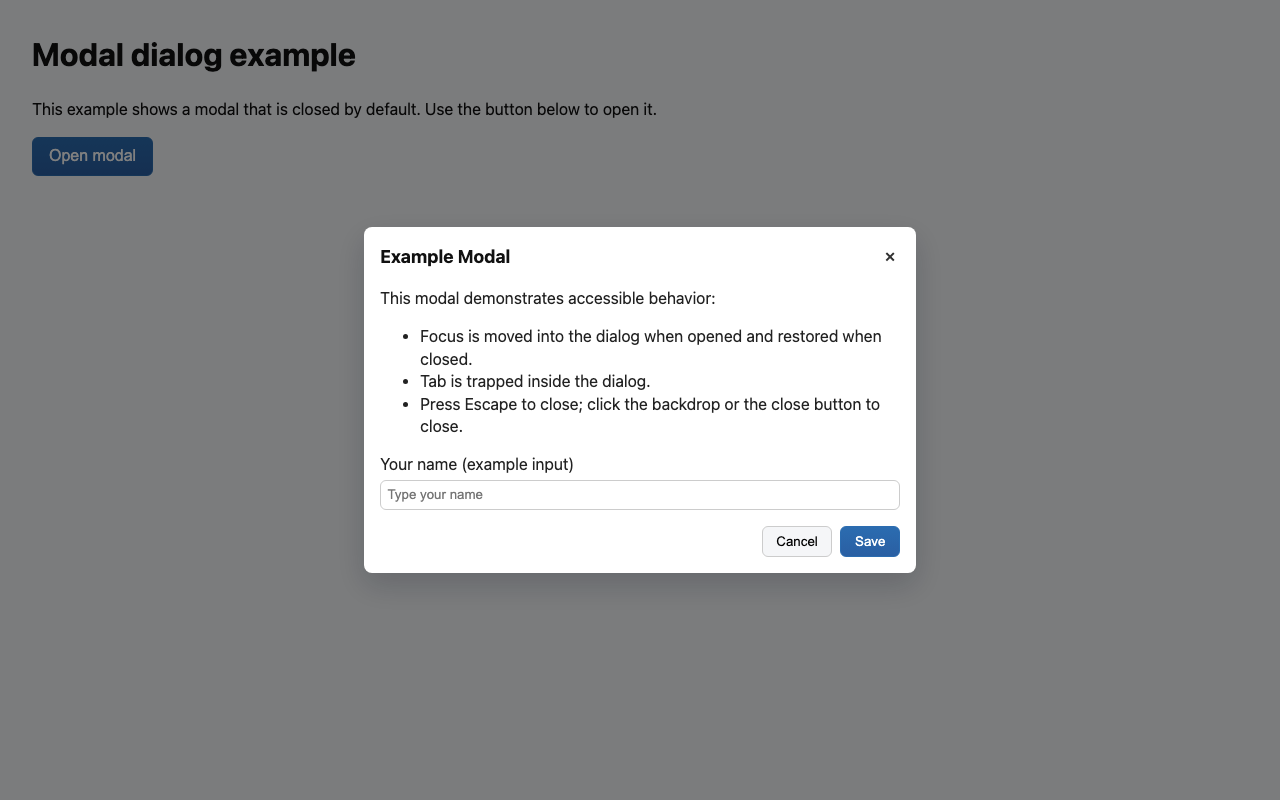Select the Example Modal heading text
The image size is (1280, 800).
pyautogui.click(x=445, y=257)
